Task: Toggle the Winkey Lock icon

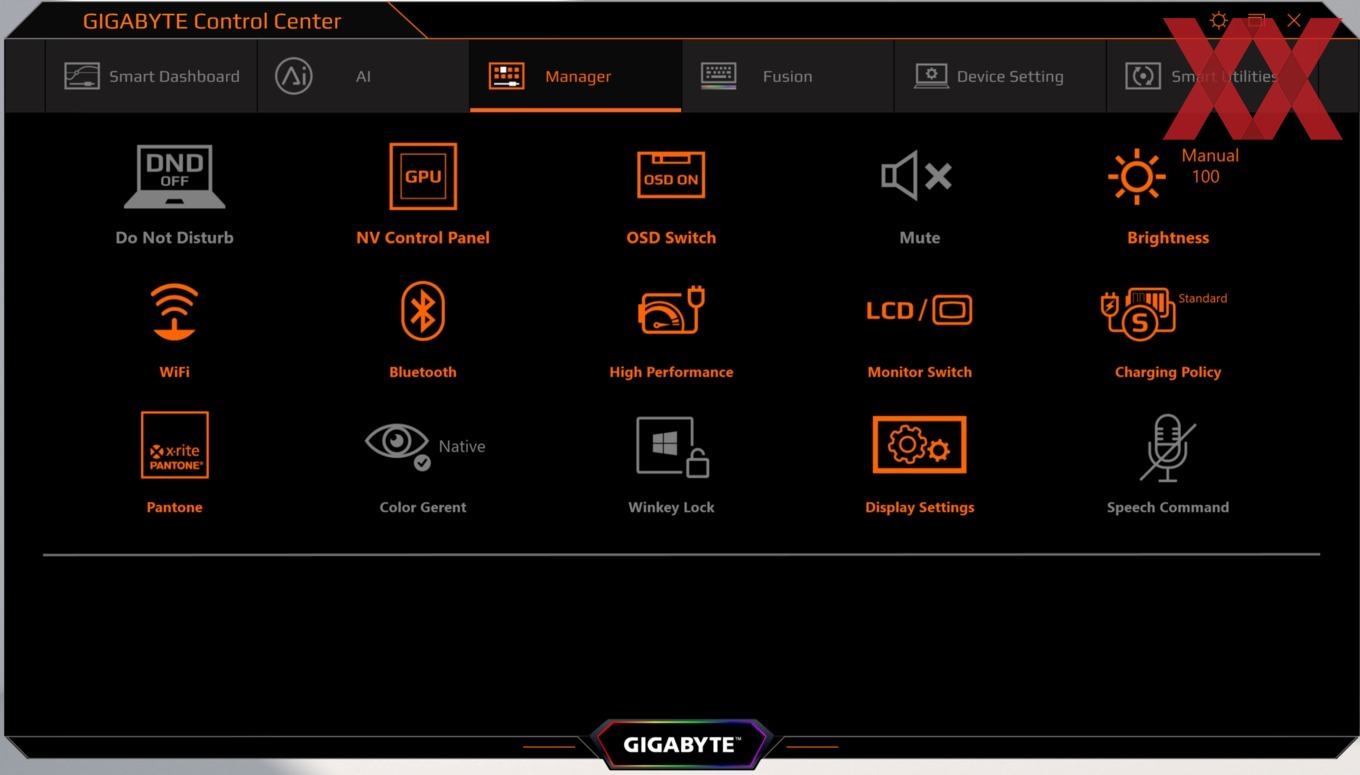Action: [672, 446]
